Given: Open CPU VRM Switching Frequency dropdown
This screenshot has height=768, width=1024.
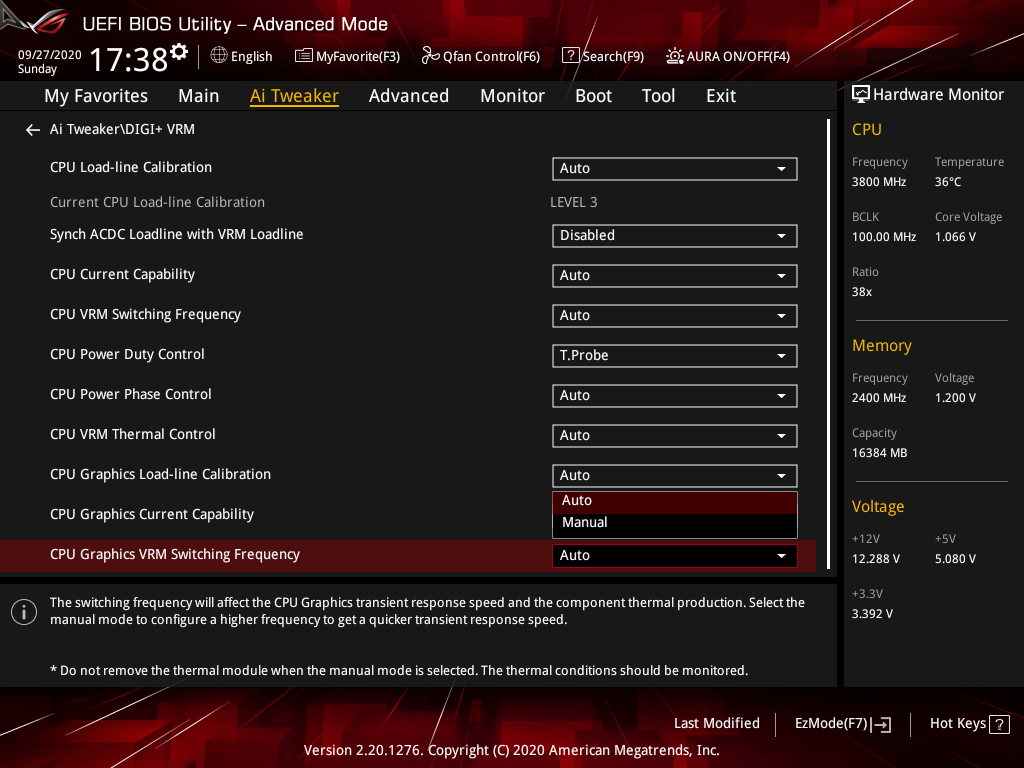Looking at the screenshot, I should click(675, 315).
